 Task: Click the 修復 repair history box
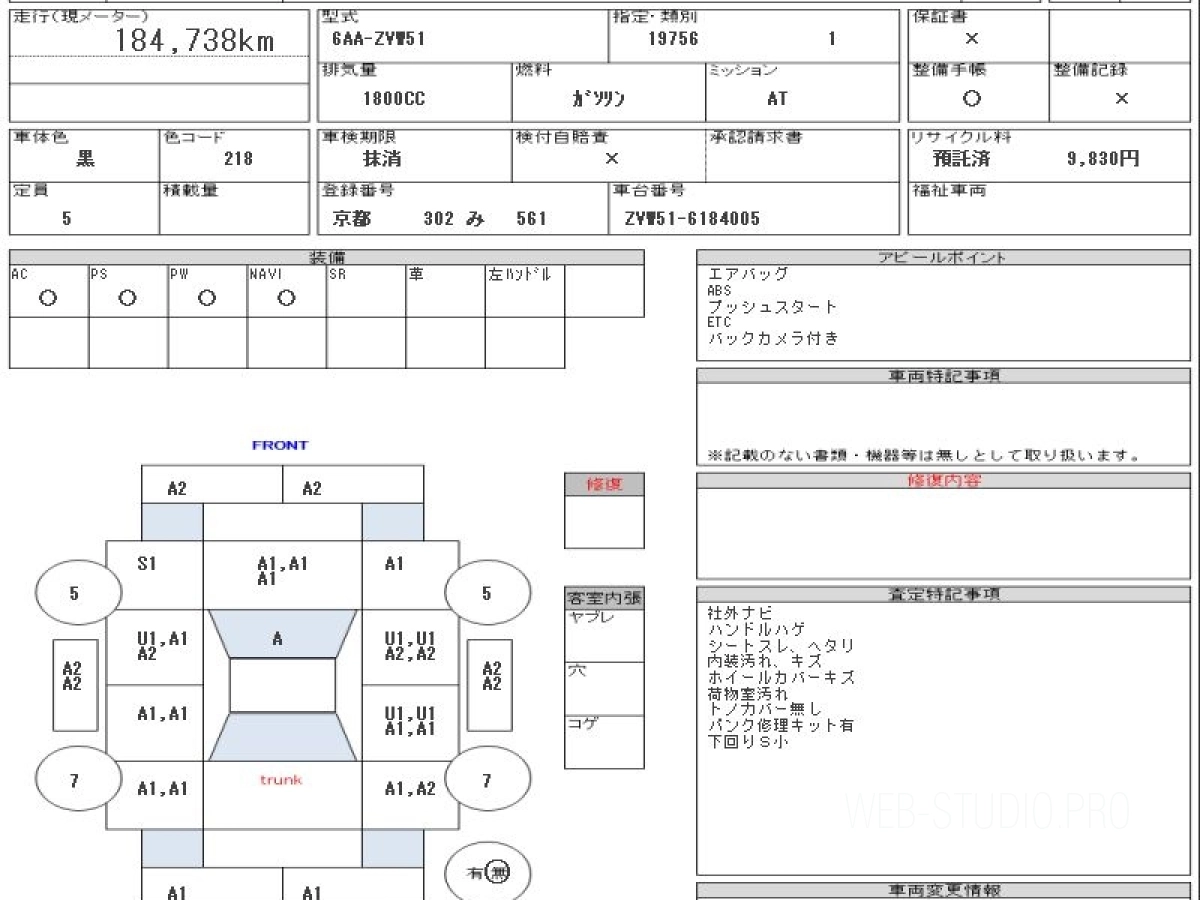[603, 522]
